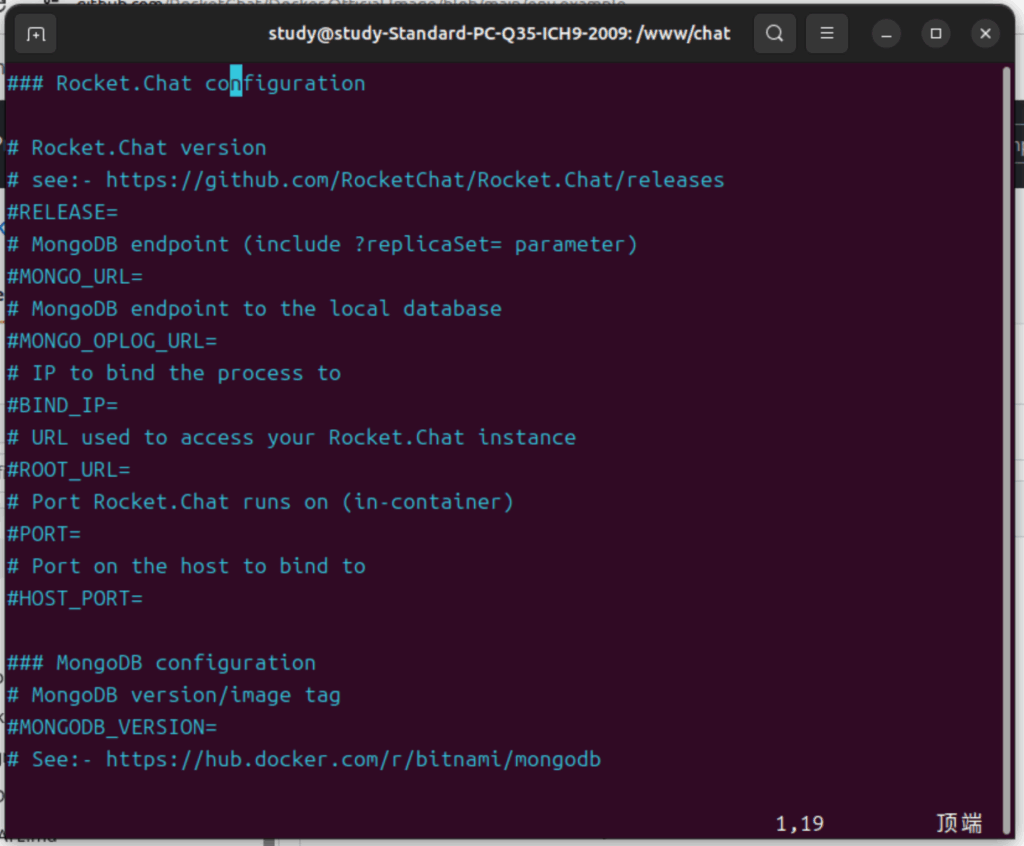1024x846 pixels.
Task: Open a new terminal tab
Action: 36,33
